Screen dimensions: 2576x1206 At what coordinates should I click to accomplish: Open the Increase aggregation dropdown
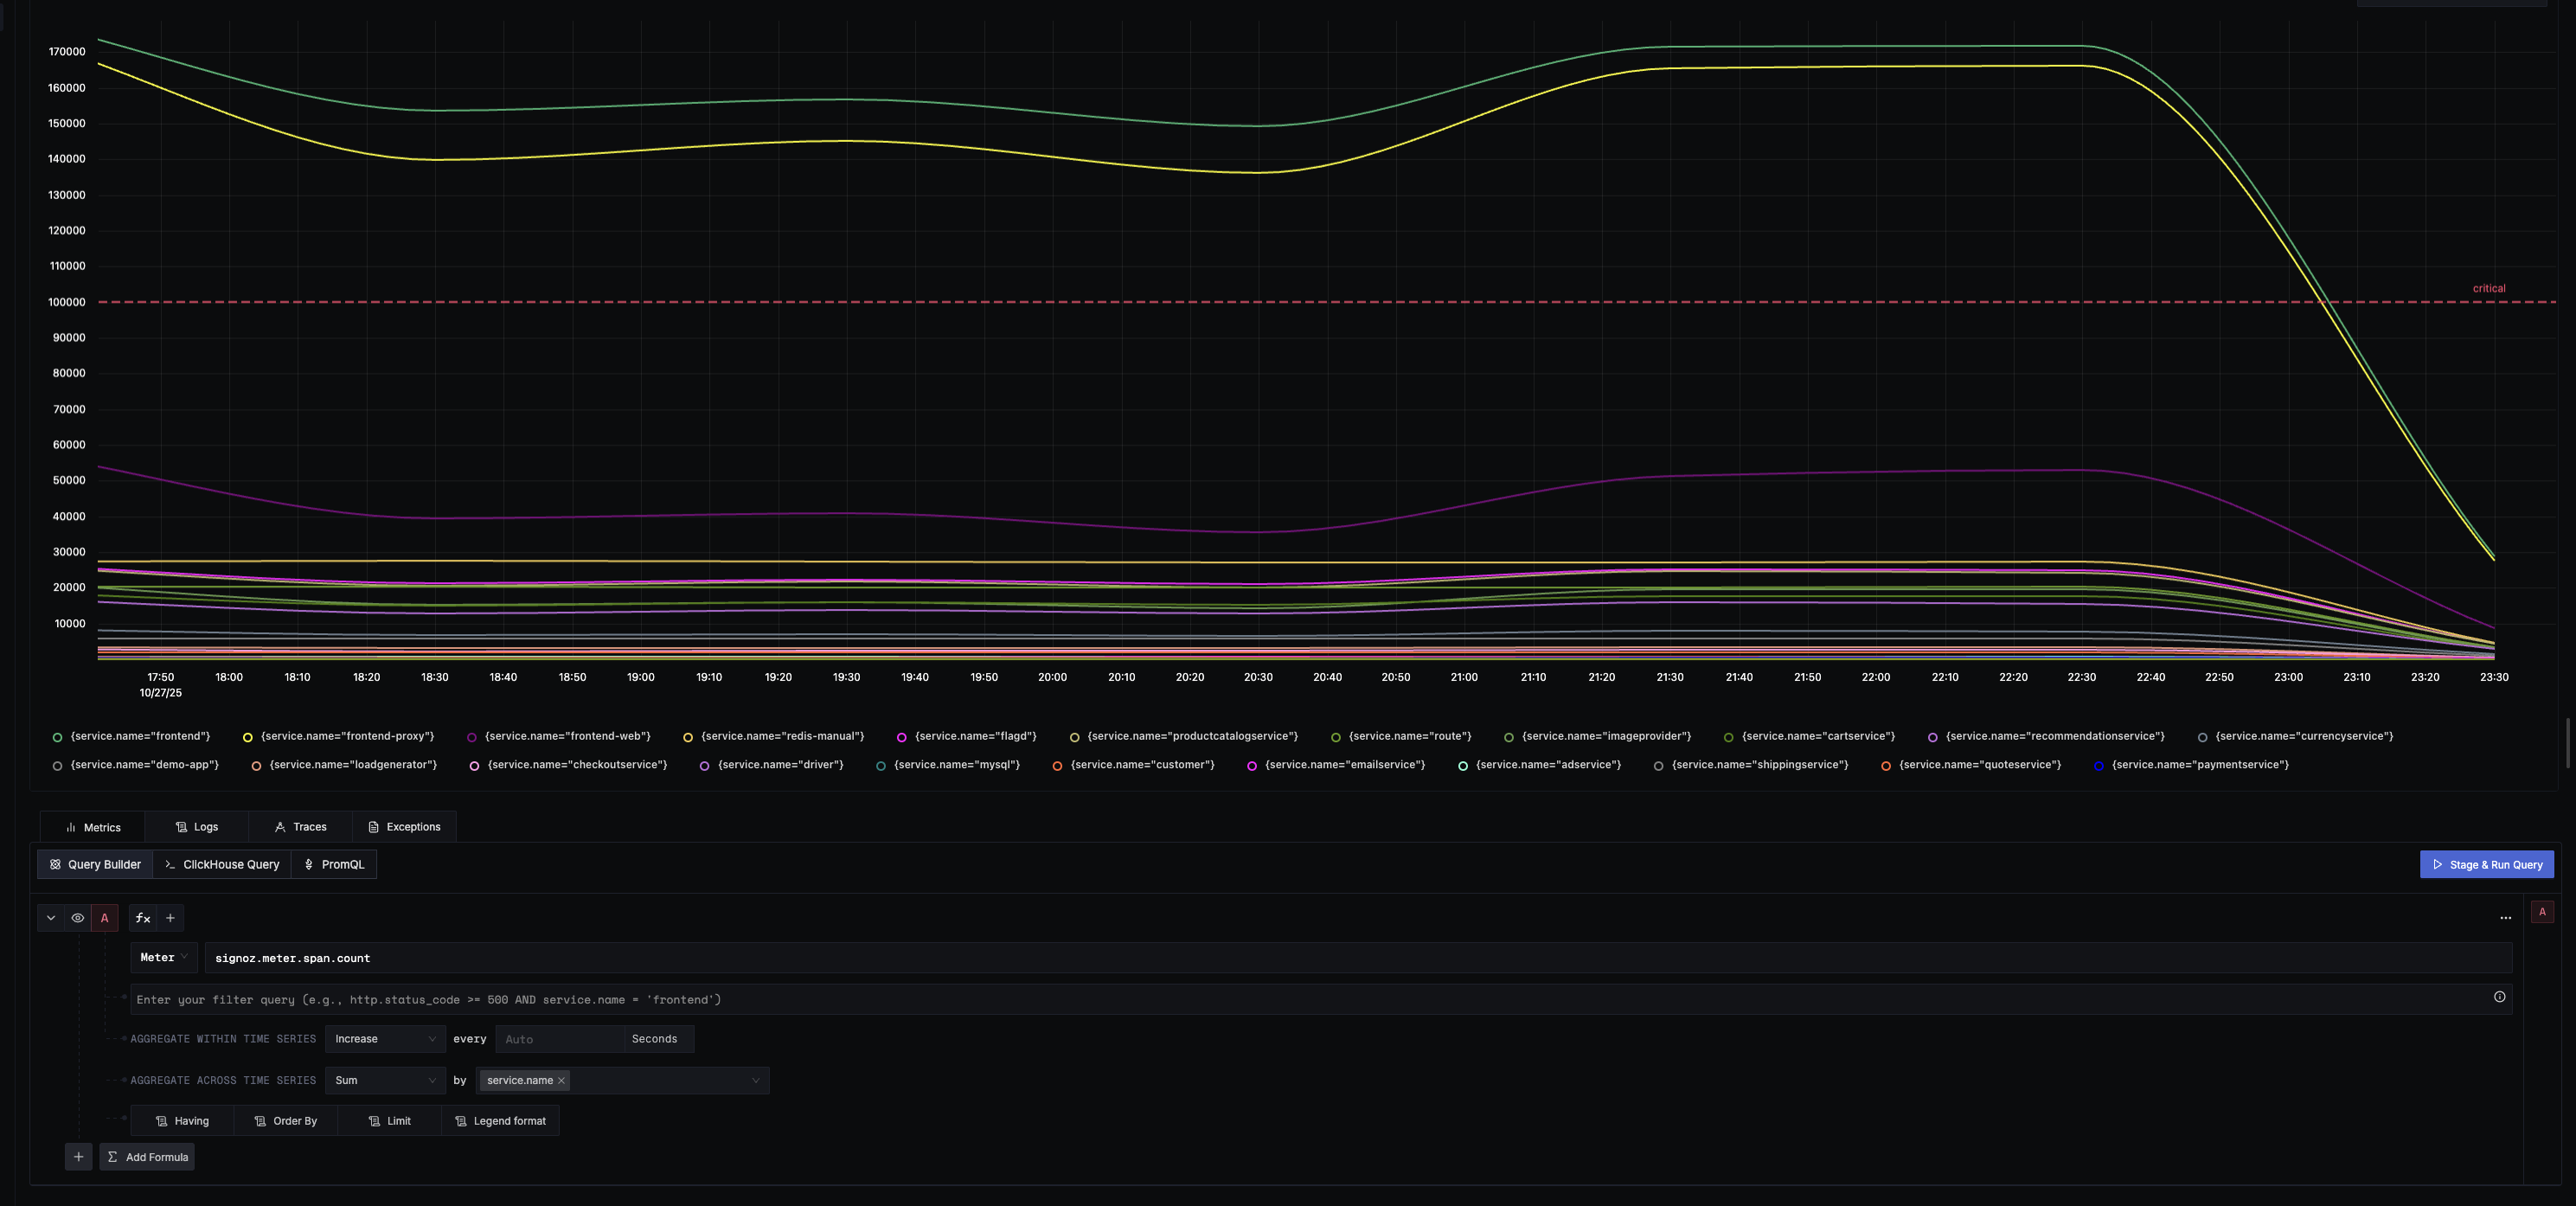tap(385, 1039)
